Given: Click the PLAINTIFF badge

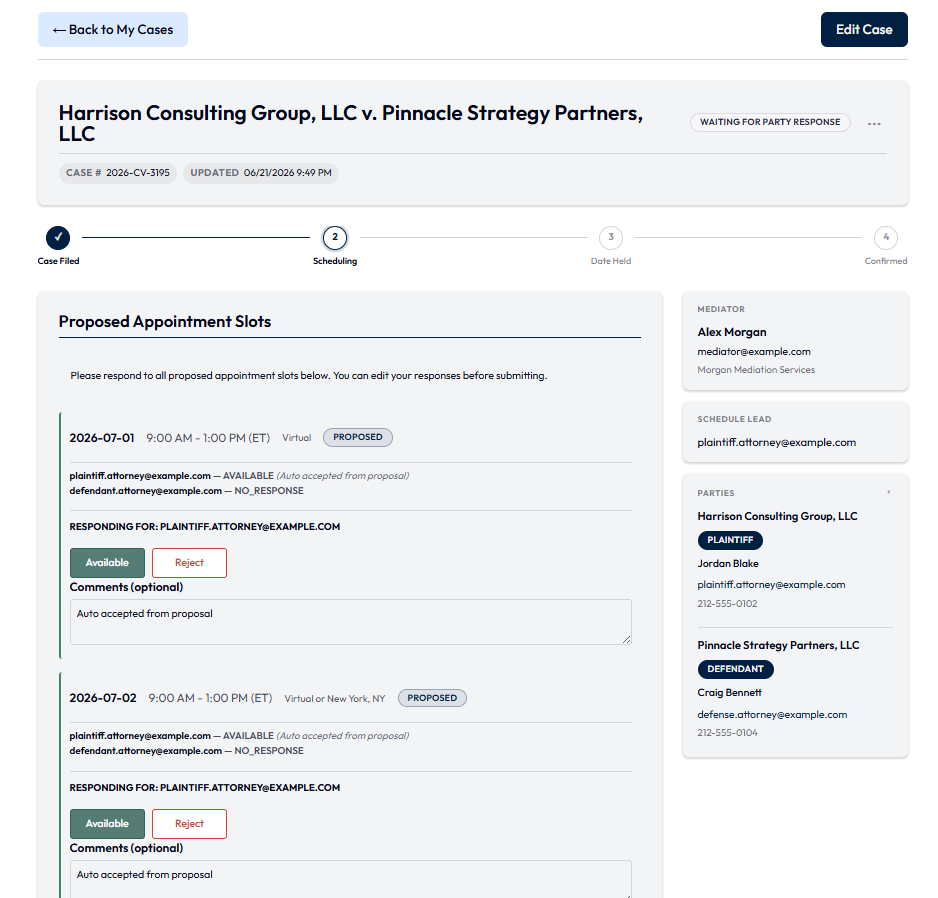Looking at the screenshot, I should (730, 540).
